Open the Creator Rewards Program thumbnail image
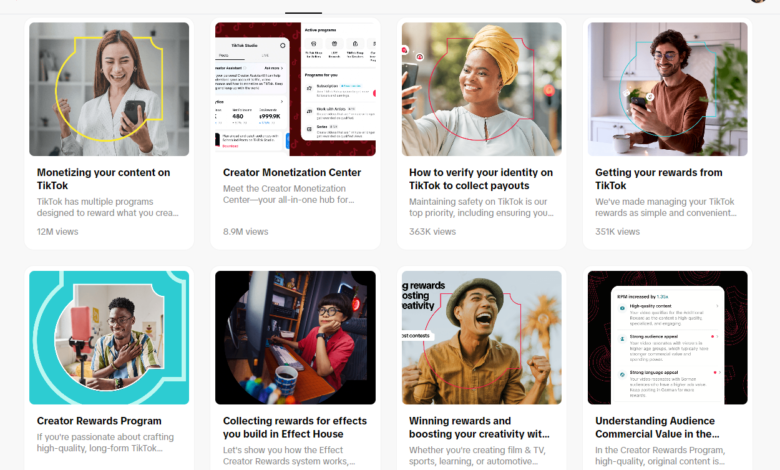 [x=109, y=338]
